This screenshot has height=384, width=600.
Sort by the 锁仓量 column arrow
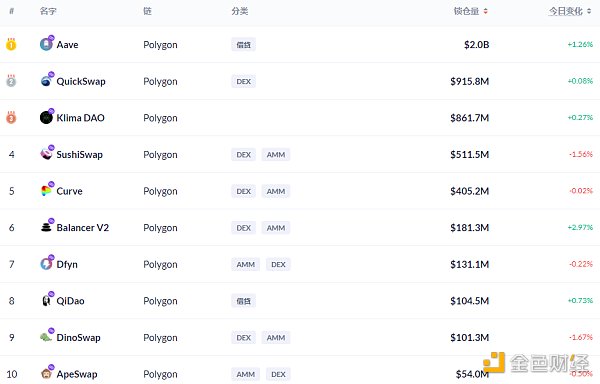pyautogui.click(x=486, y=11)
